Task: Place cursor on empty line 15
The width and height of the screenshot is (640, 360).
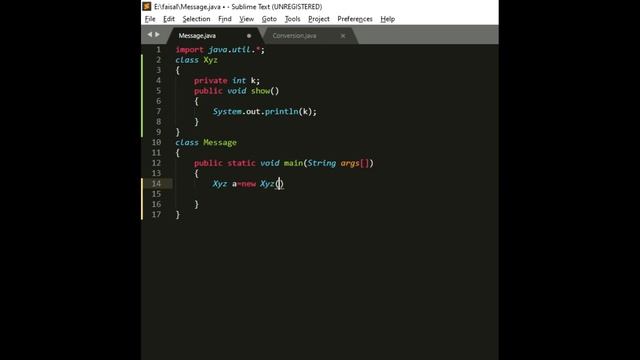Action: pyautogui.click(x=335, y=194)
